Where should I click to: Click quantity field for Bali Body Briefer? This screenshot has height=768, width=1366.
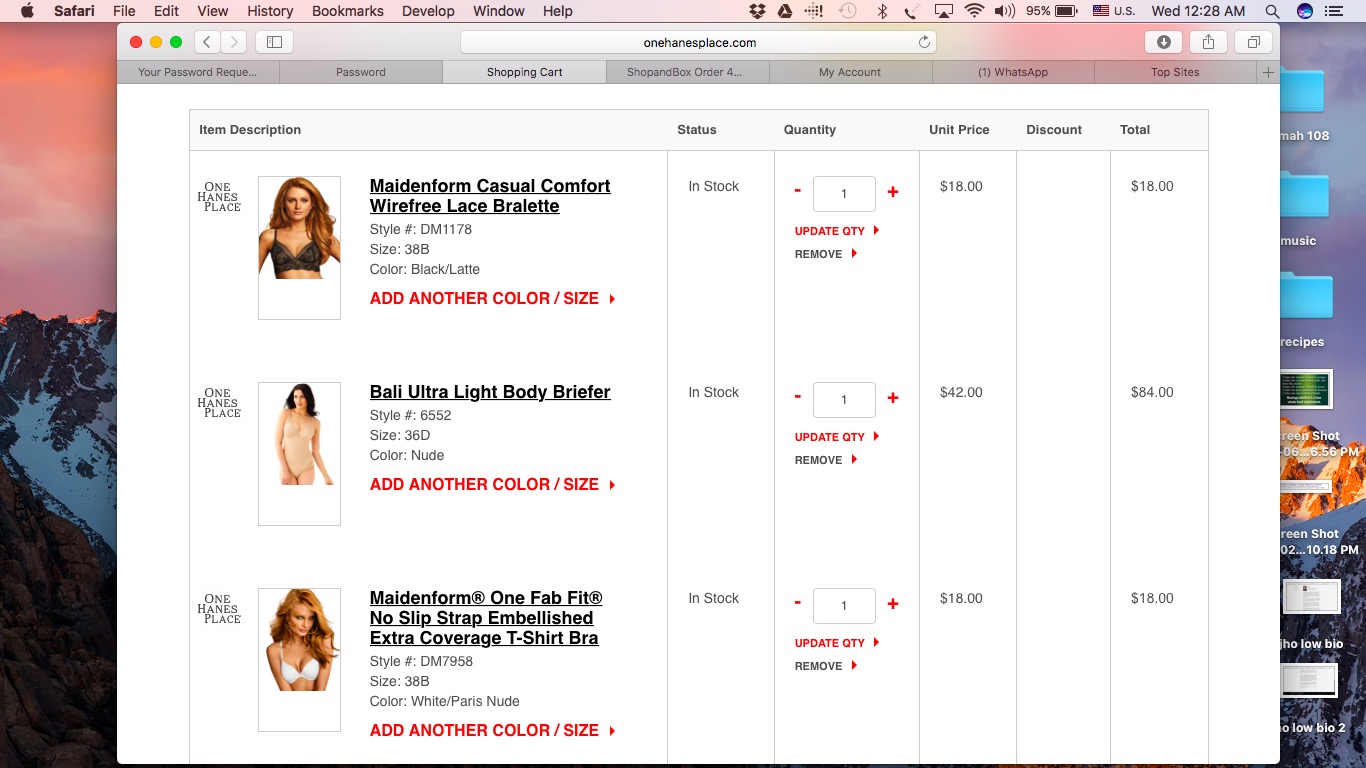[844, 400]
